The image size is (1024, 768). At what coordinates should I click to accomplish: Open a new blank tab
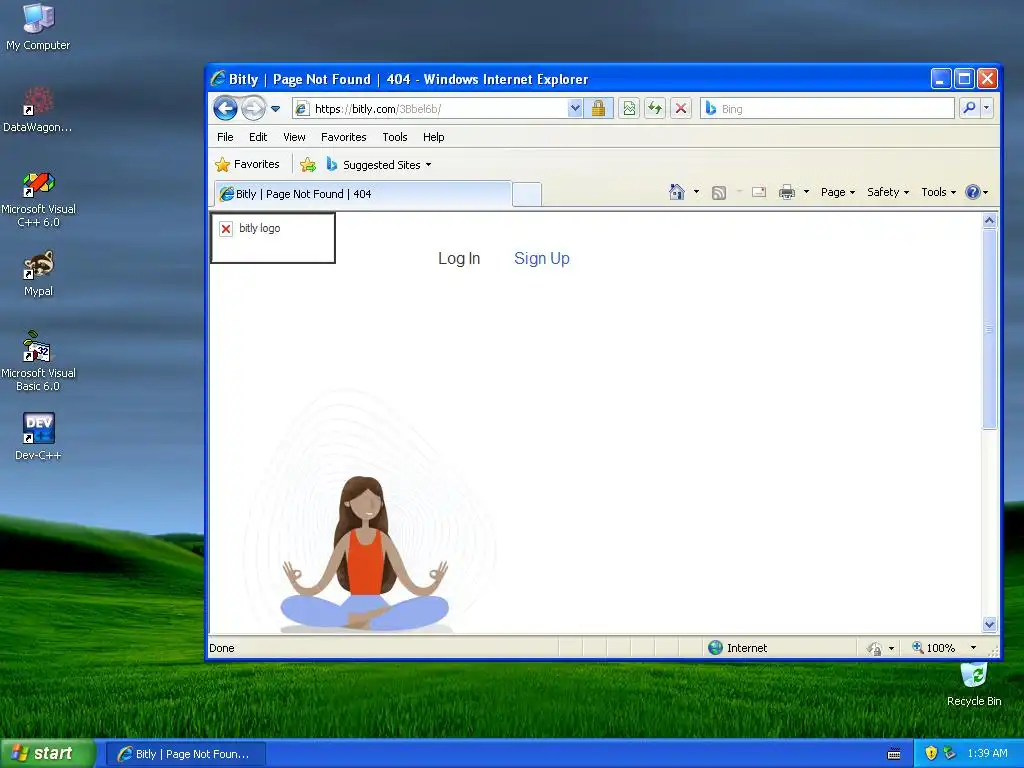tap(527, 194)
